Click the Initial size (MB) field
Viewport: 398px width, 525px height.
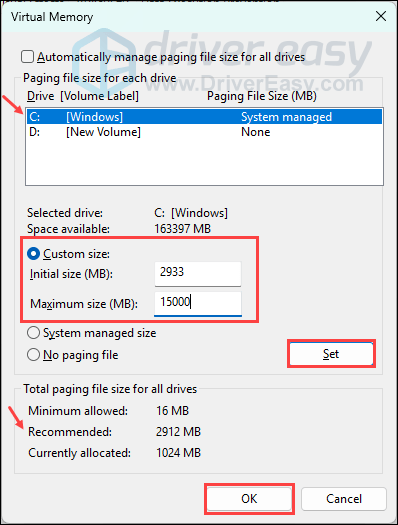tap(198, 274)
